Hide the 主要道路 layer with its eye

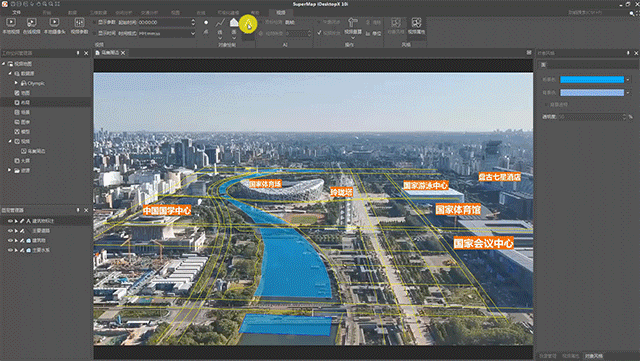click(10, 231)
